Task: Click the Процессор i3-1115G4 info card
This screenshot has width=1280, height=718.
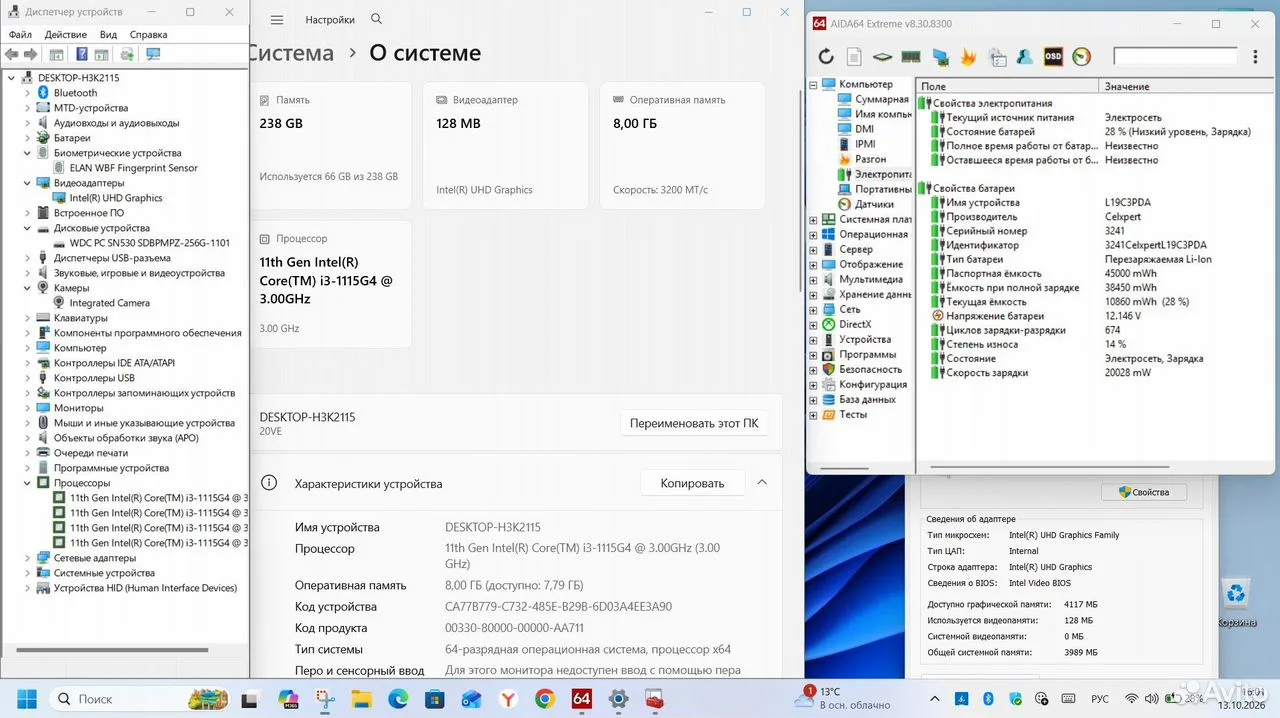Action: tap(330, 284)
